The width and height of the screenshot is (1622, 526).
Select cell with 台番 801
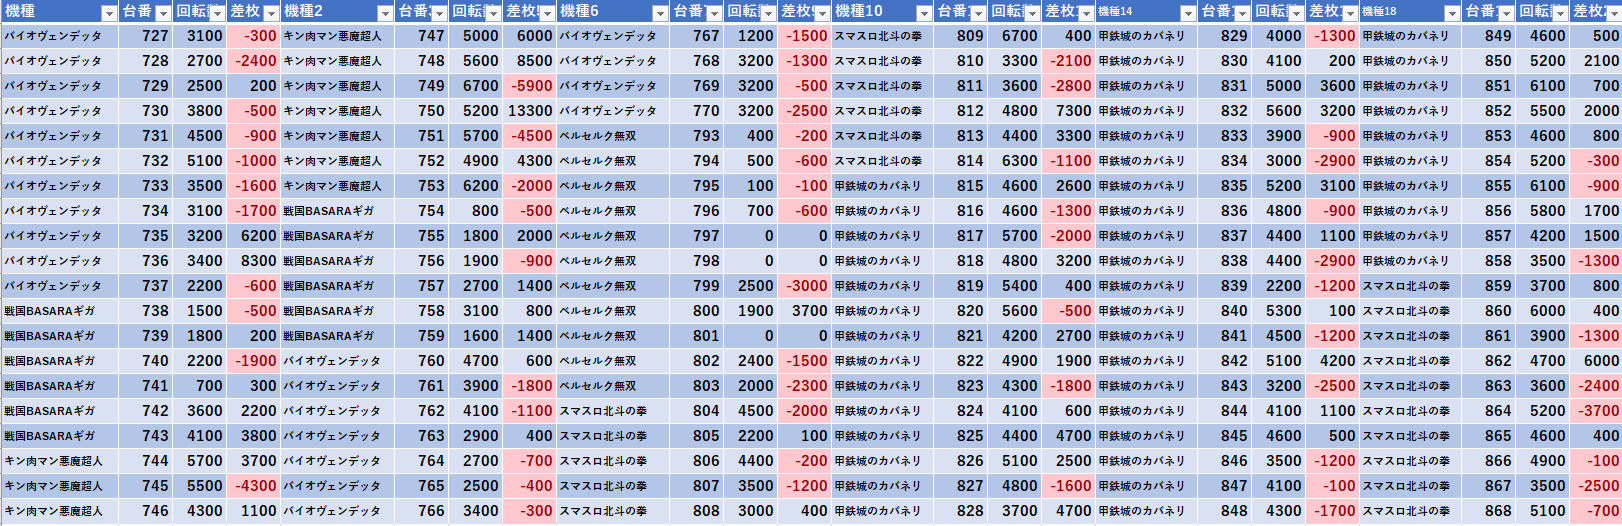tap(697, 336)
